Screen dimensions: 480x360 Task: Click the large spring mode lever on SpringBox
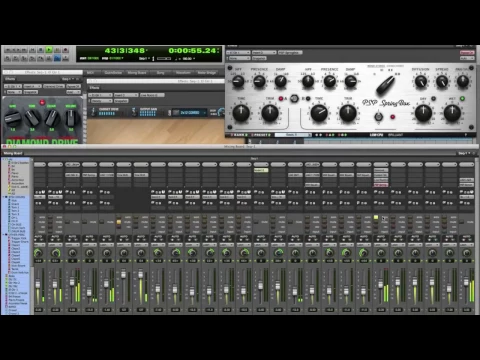386,85
